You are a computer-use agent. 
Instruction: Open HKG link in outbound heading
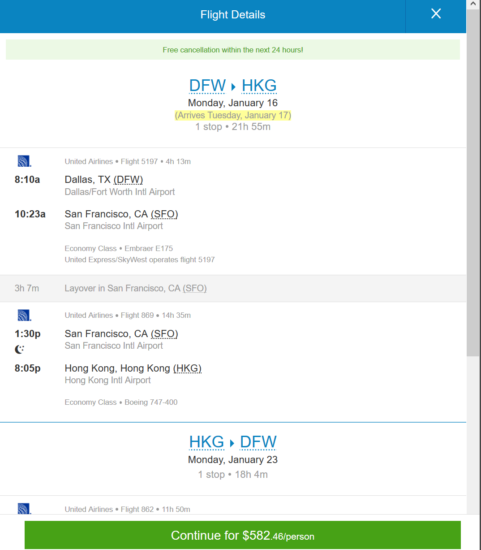coord(259,86)
